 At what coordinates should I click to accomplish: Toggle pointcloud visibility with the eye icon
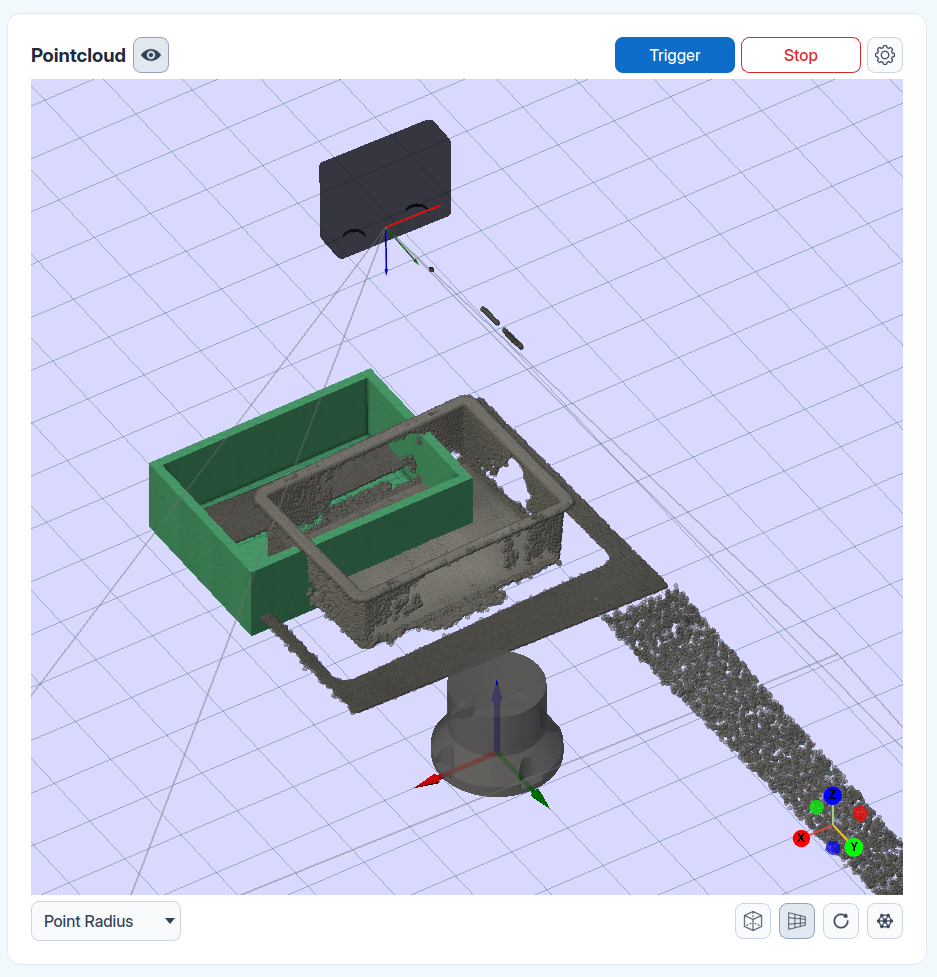(151, 55)
